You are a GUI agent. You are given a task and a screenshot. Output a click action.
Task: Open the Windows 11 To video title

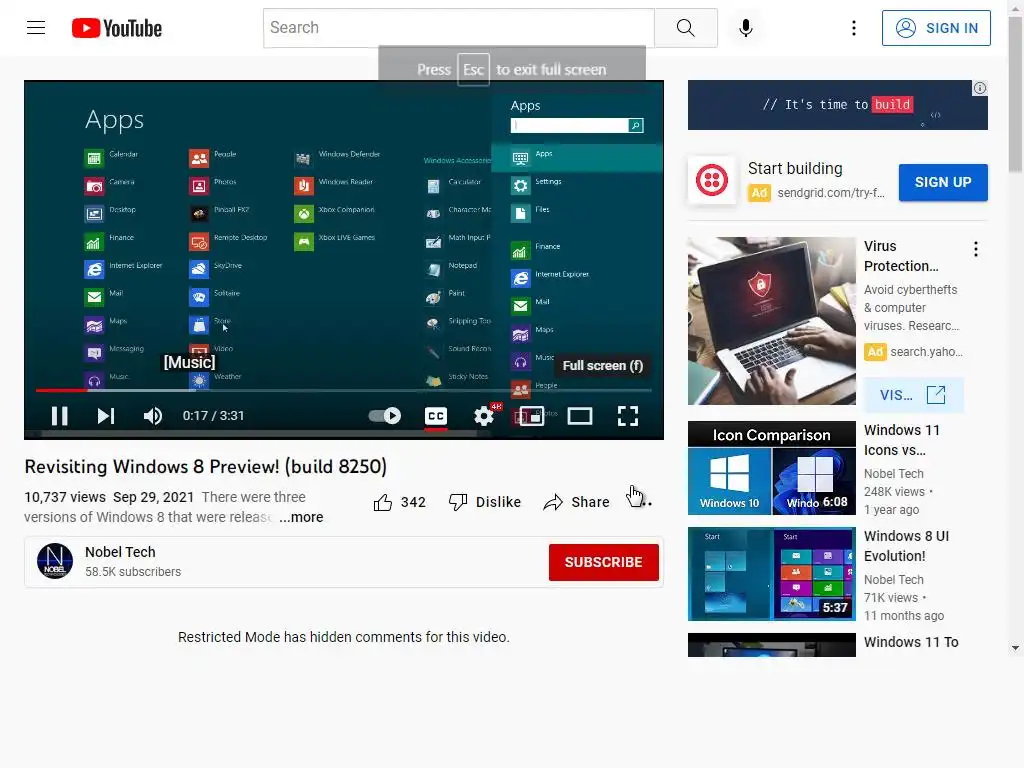coord(911,642)
